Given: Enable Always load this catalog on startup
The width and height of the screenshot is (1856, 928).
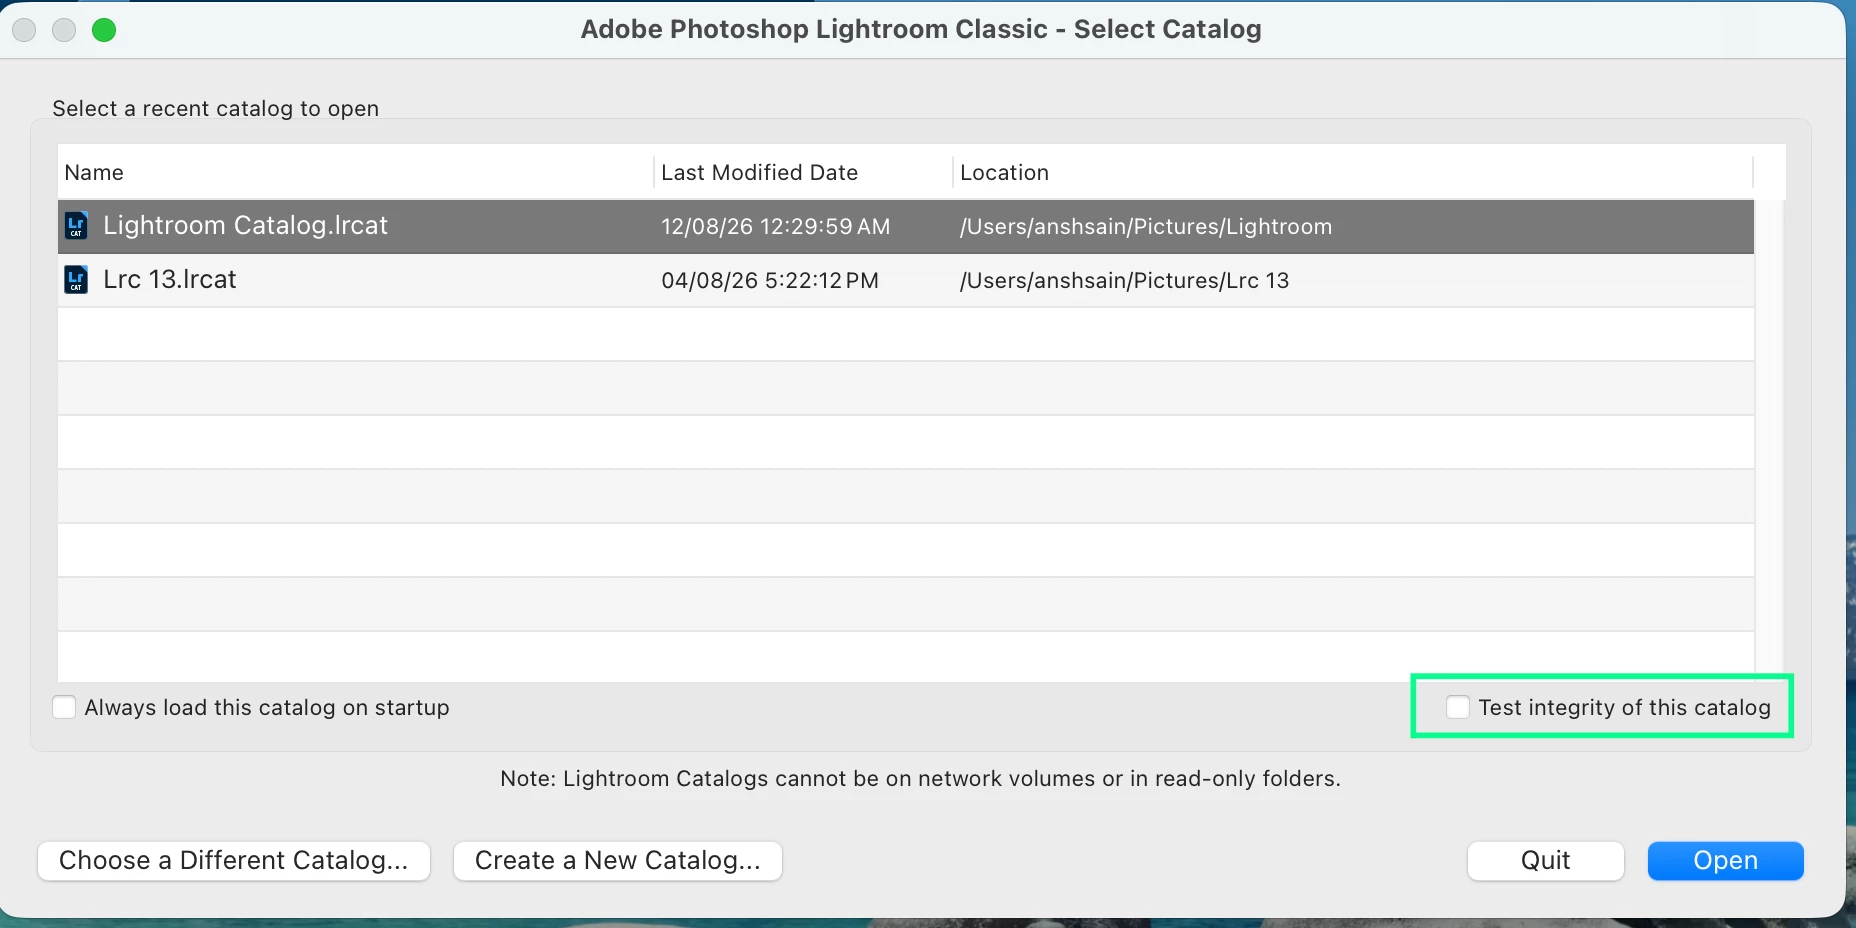Looking at the screenshot, I should [64, 708].
